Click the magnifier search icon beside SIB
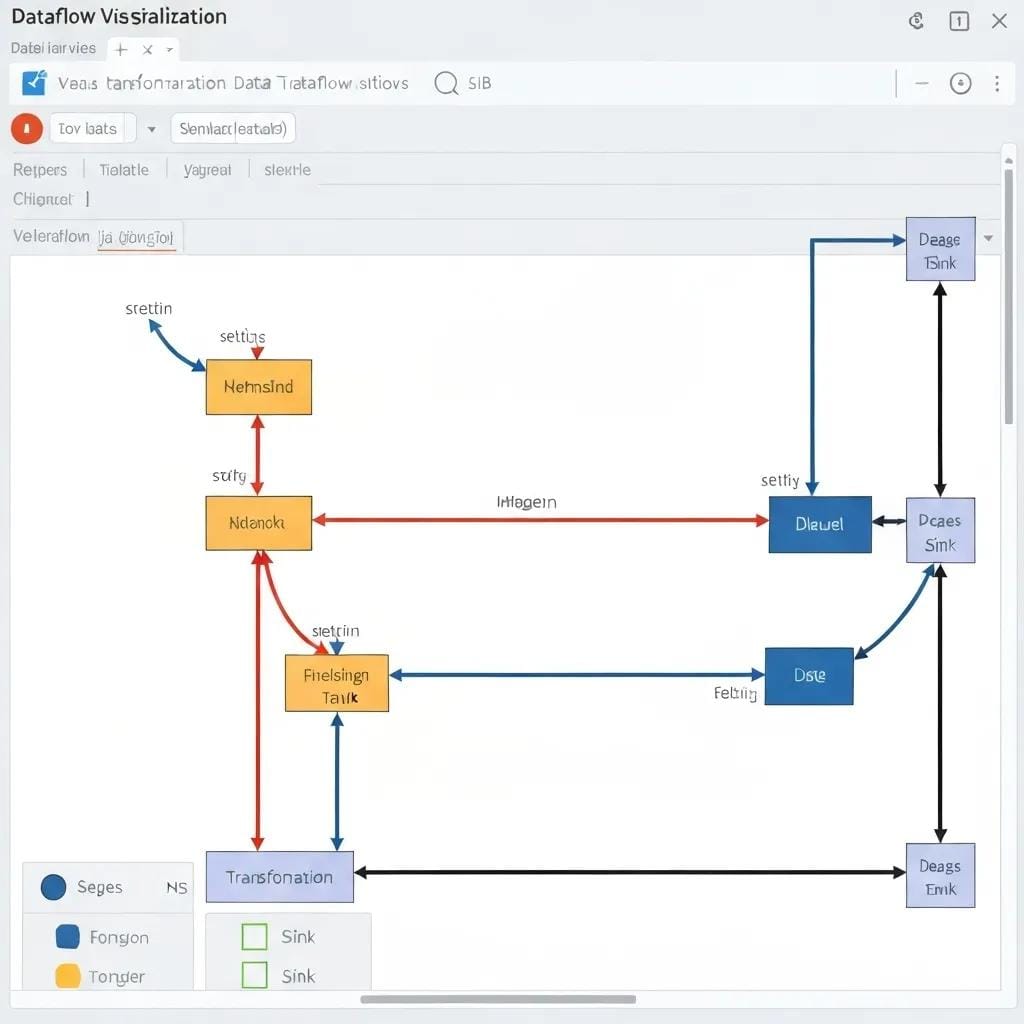 pos(446,83)
